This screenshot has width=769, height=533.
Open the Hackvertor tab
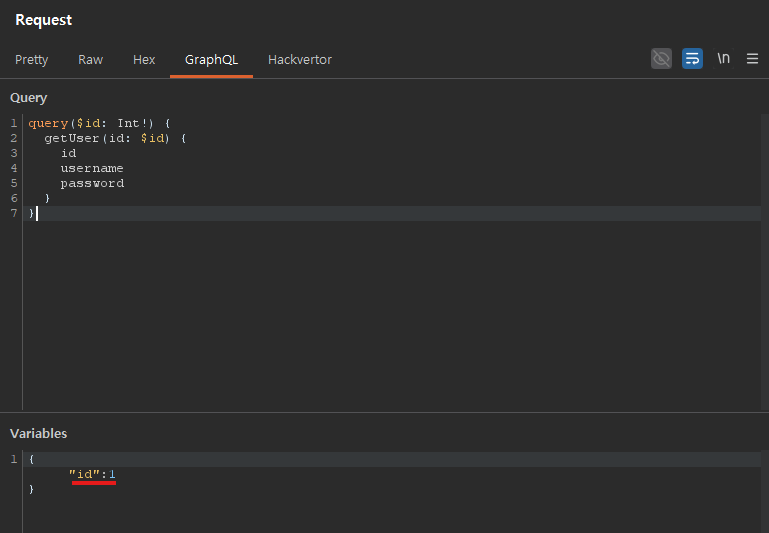coord(300,60)
